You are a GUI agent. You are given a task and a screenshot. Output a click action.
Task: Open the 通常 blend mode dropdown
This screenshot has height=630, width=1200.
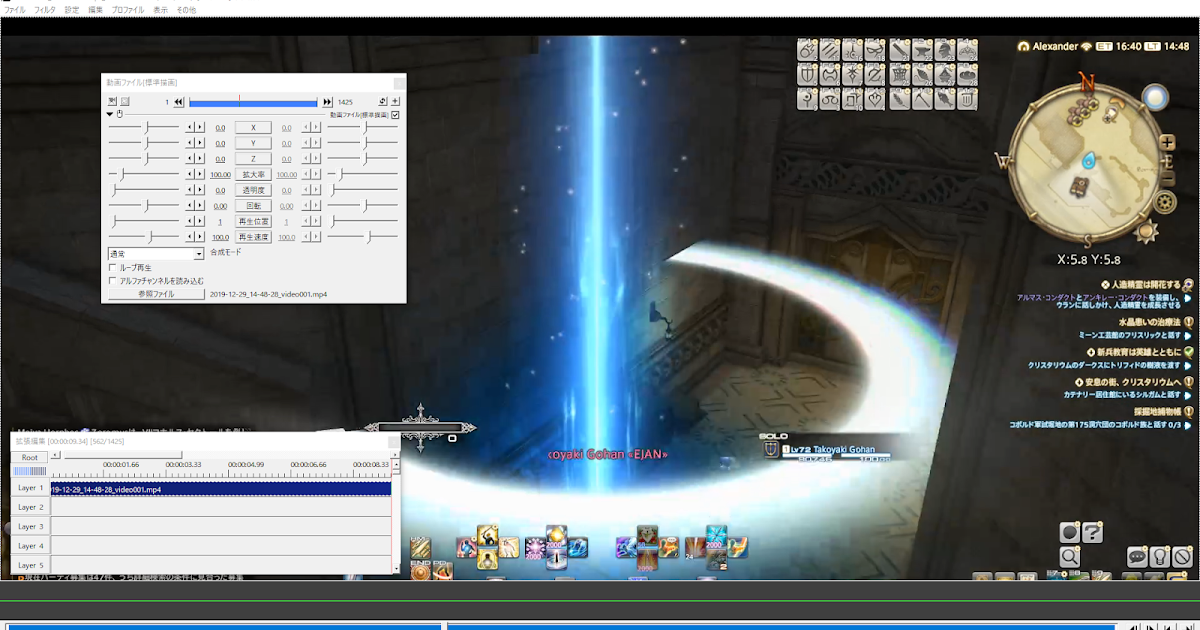click(x=156, y=254)
